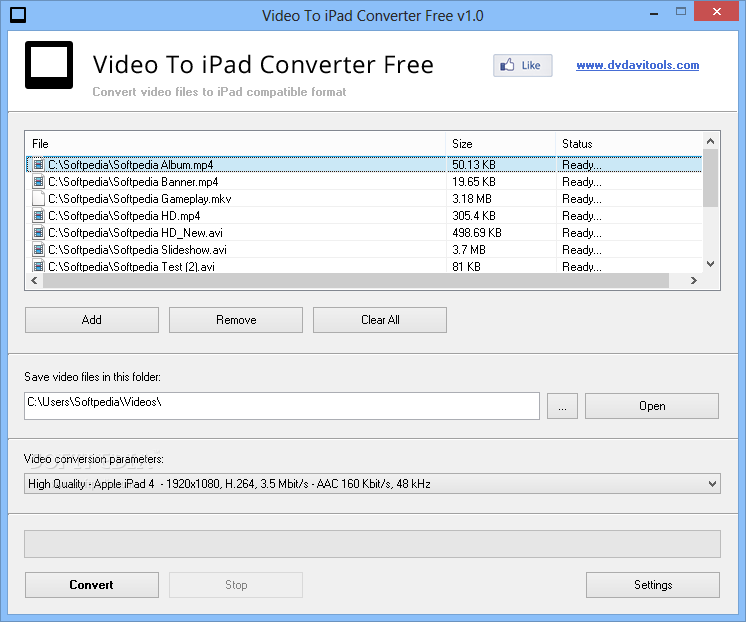Start conversion with the Convert button
746x622 pixels.
click(x=92, y=585)
